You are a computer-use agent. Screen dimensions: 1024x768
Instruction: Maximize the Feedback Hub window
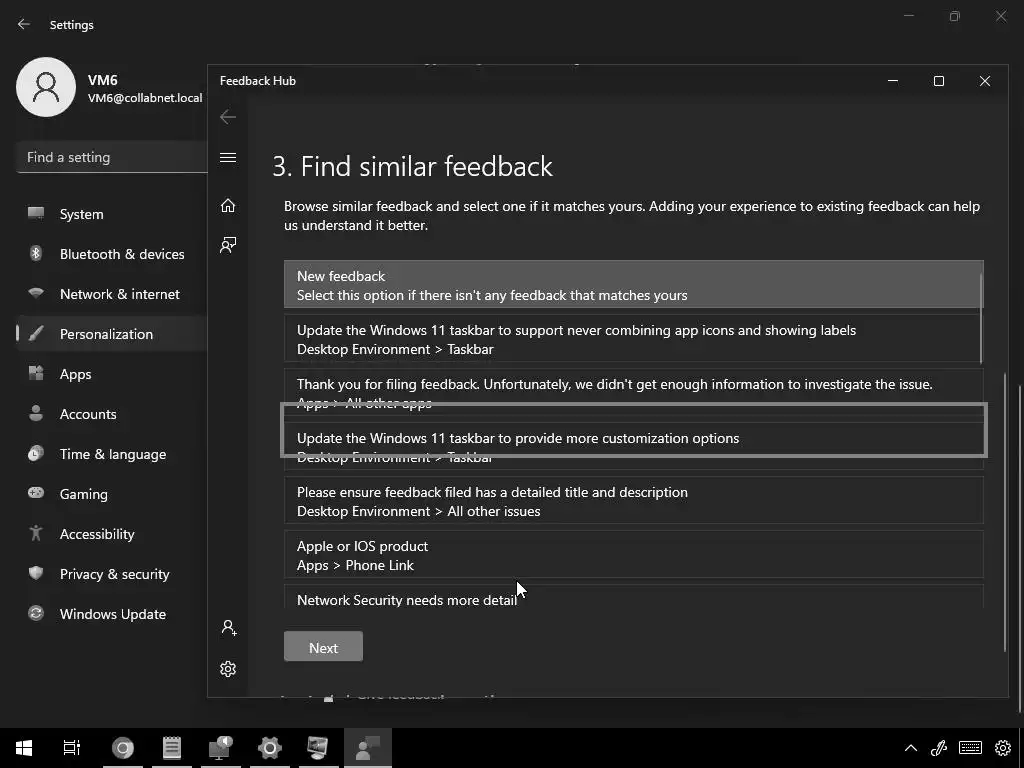(938, 81)
